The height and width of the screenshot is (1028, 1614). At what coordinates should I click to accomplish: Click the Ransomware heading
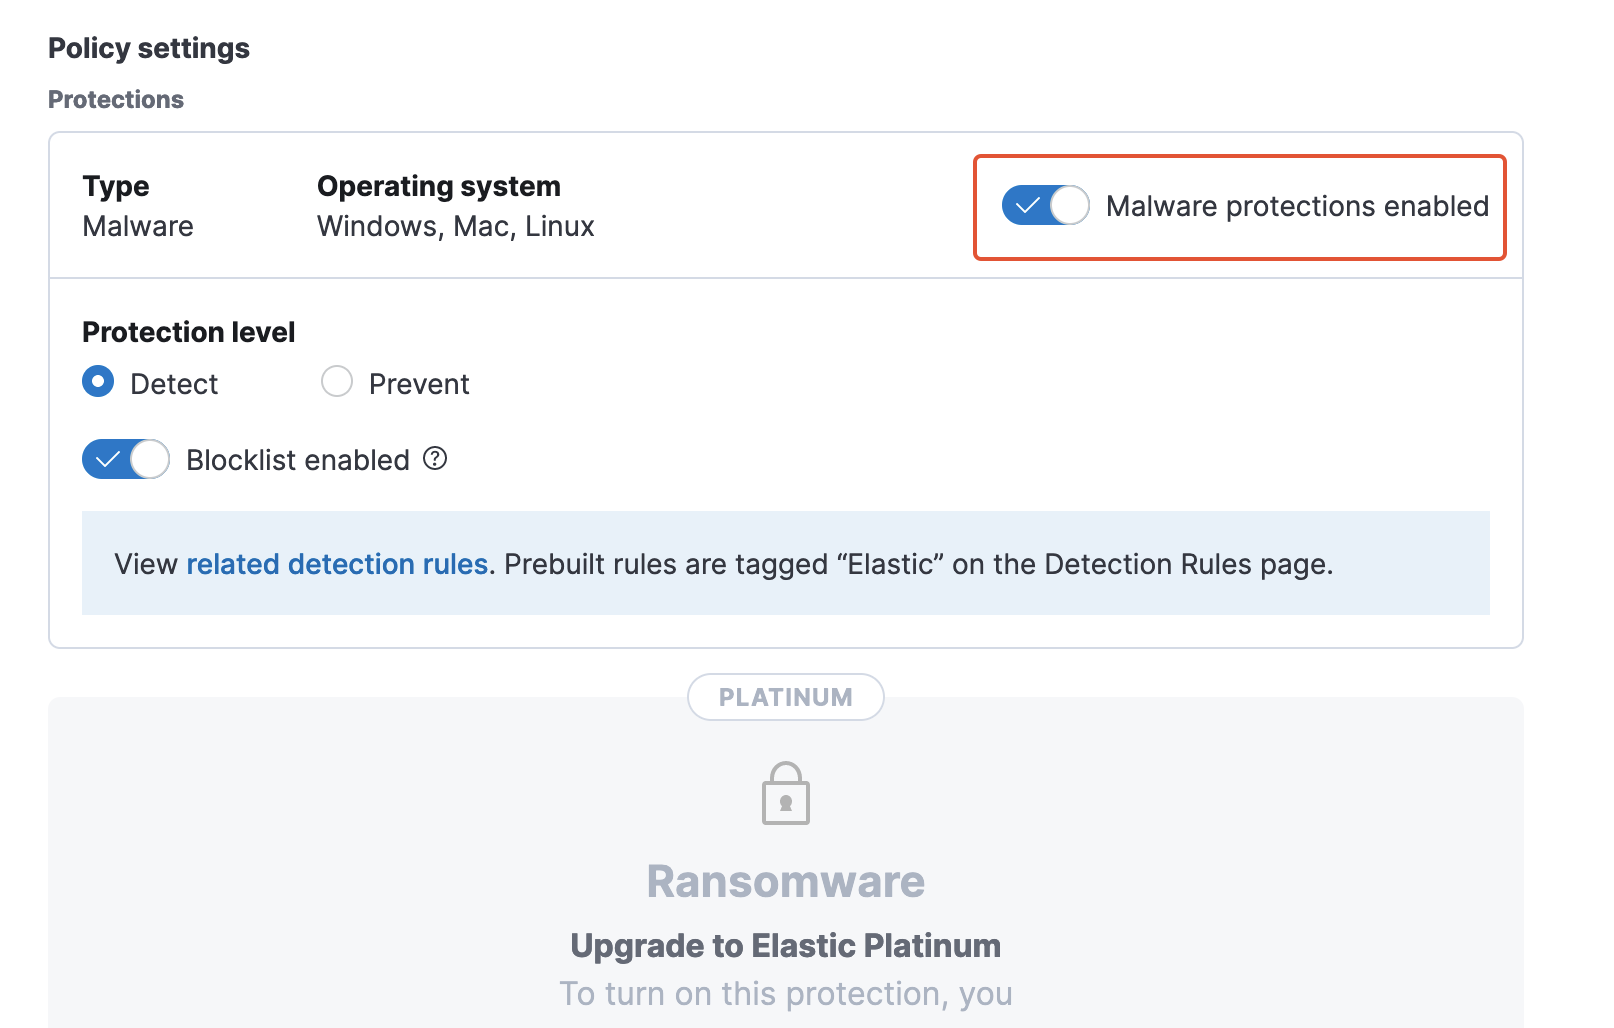point(785,882)
